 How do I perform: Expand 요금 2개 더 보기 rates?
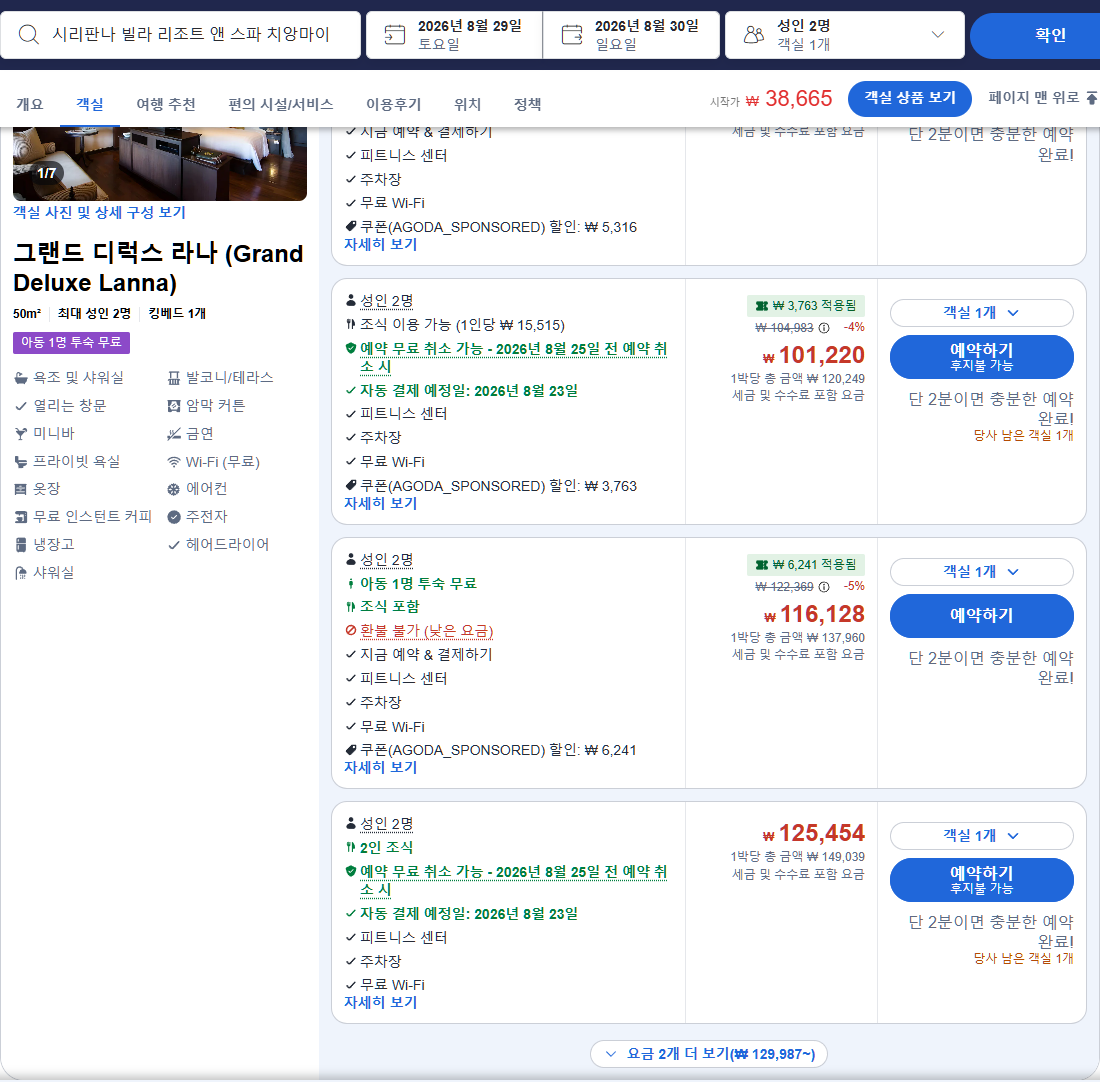[709, 1054]
